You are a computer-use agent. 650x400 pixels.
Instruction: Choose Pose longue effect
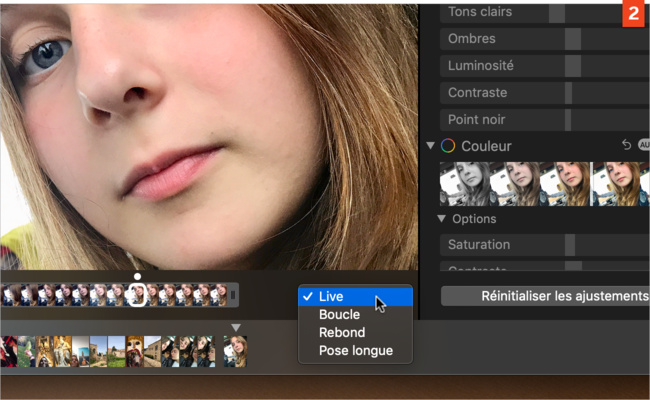click(355, 351)
